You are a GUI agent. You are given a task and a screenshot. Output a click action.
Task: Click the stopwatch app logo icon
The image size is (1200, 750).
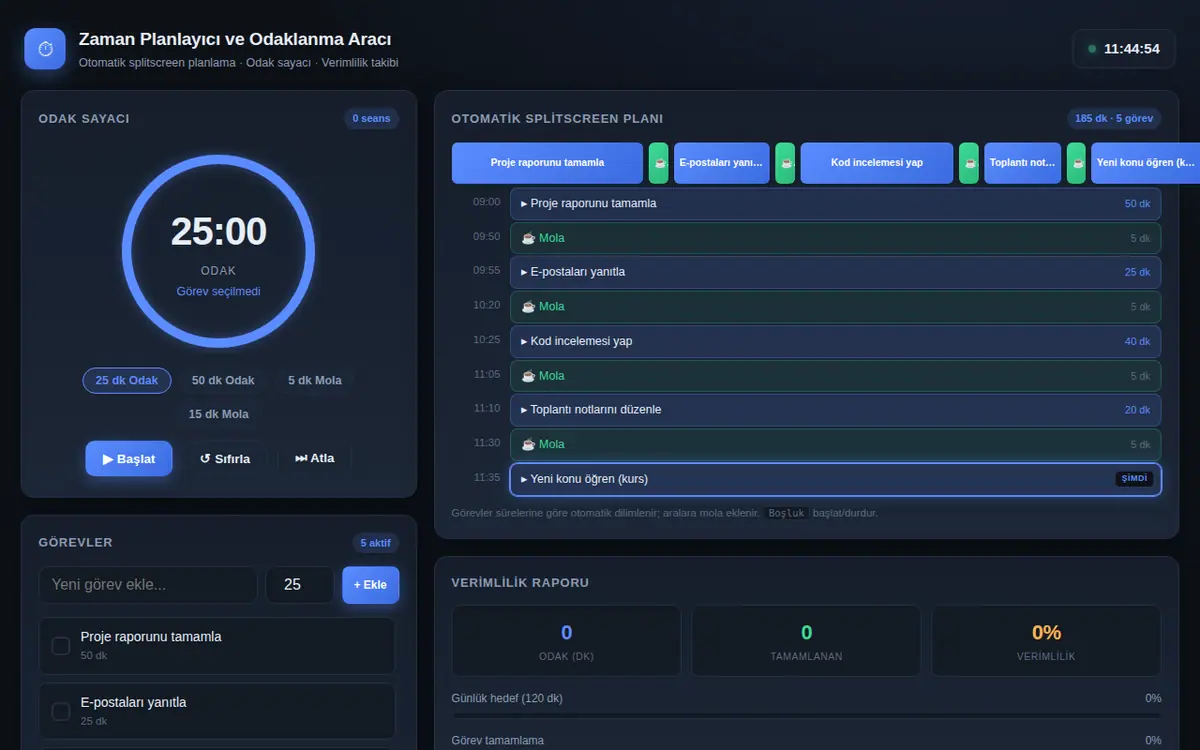click(45, 49)
